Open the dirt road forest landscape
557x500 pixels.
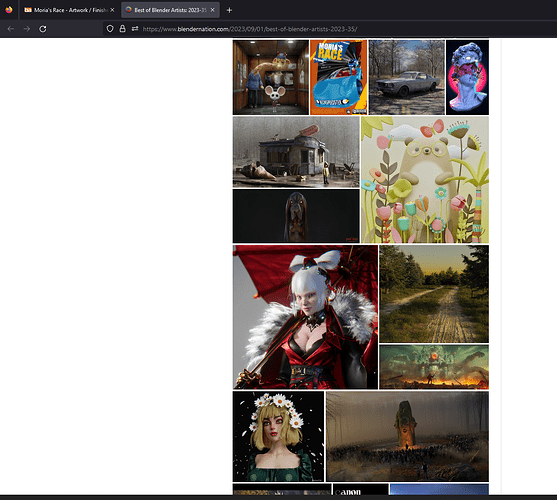[434, 294]
